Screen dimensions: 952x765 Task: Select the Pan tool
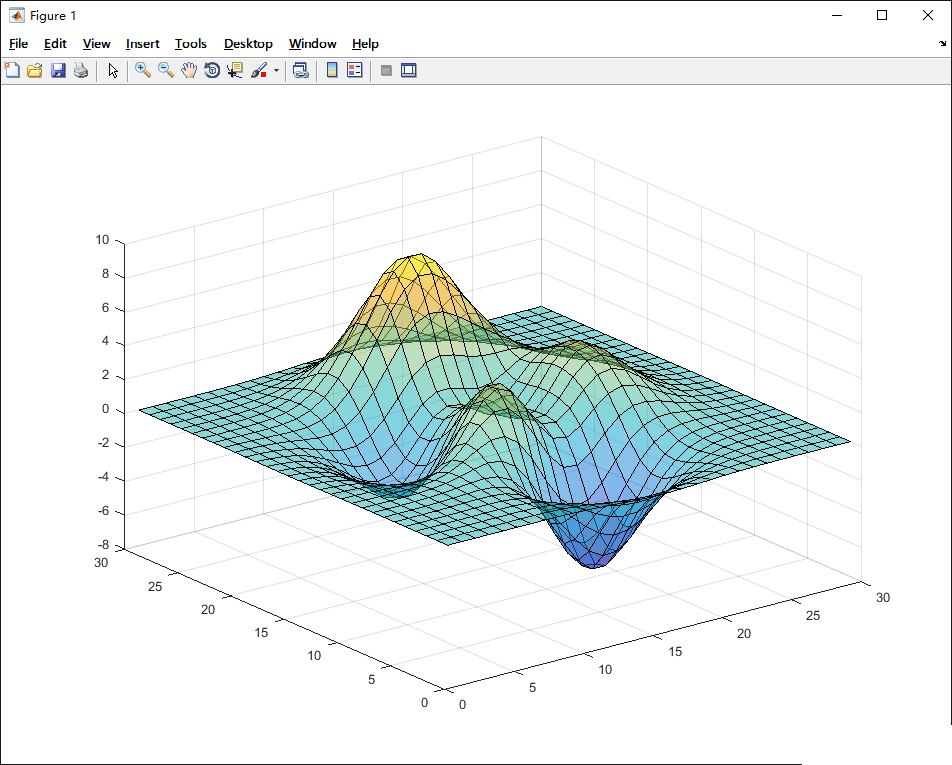coord(189,70)
